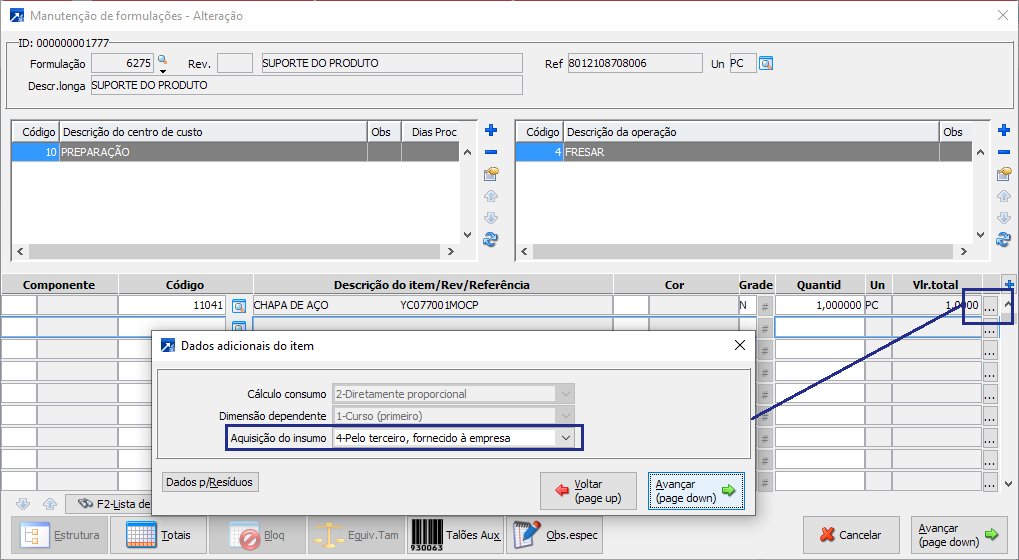Move the component row up with the bottom-left arrow
This screenshot has width=1019, height=560.
pos(49,504)
